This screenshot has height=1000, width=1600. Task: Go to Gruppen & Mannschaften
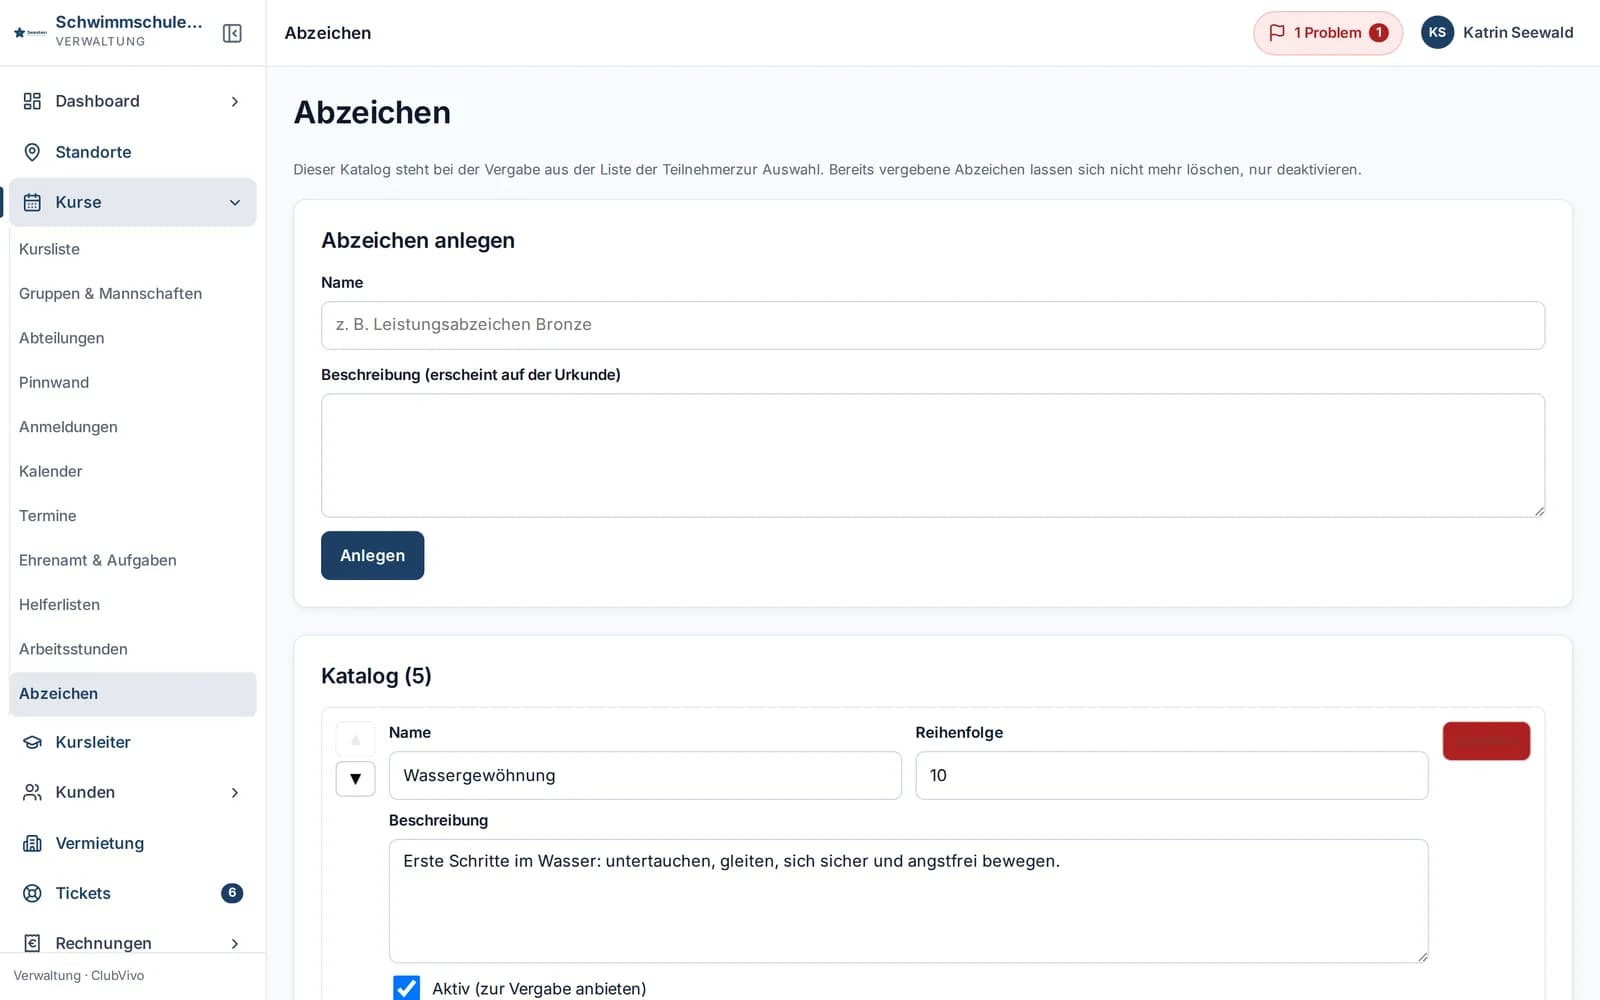click(132, 293)
